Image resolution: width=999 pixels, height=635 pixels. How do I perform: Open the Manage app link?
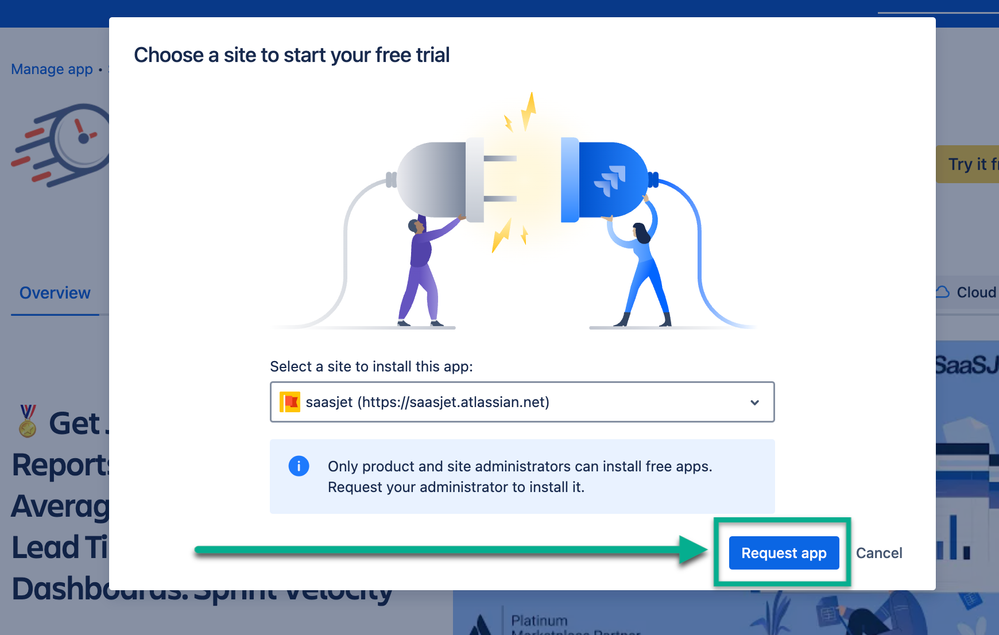[x=52, y=69]
